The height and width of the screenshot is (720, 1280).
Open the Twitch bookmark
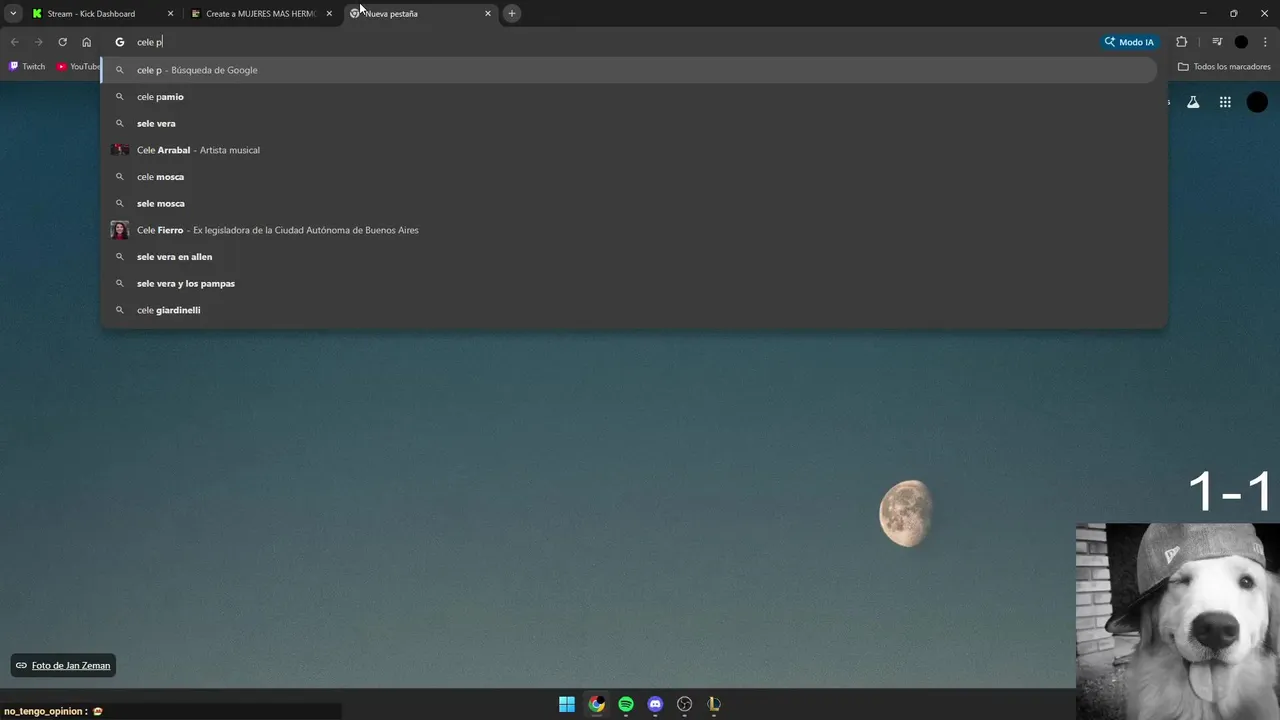[x=27, y=67]
